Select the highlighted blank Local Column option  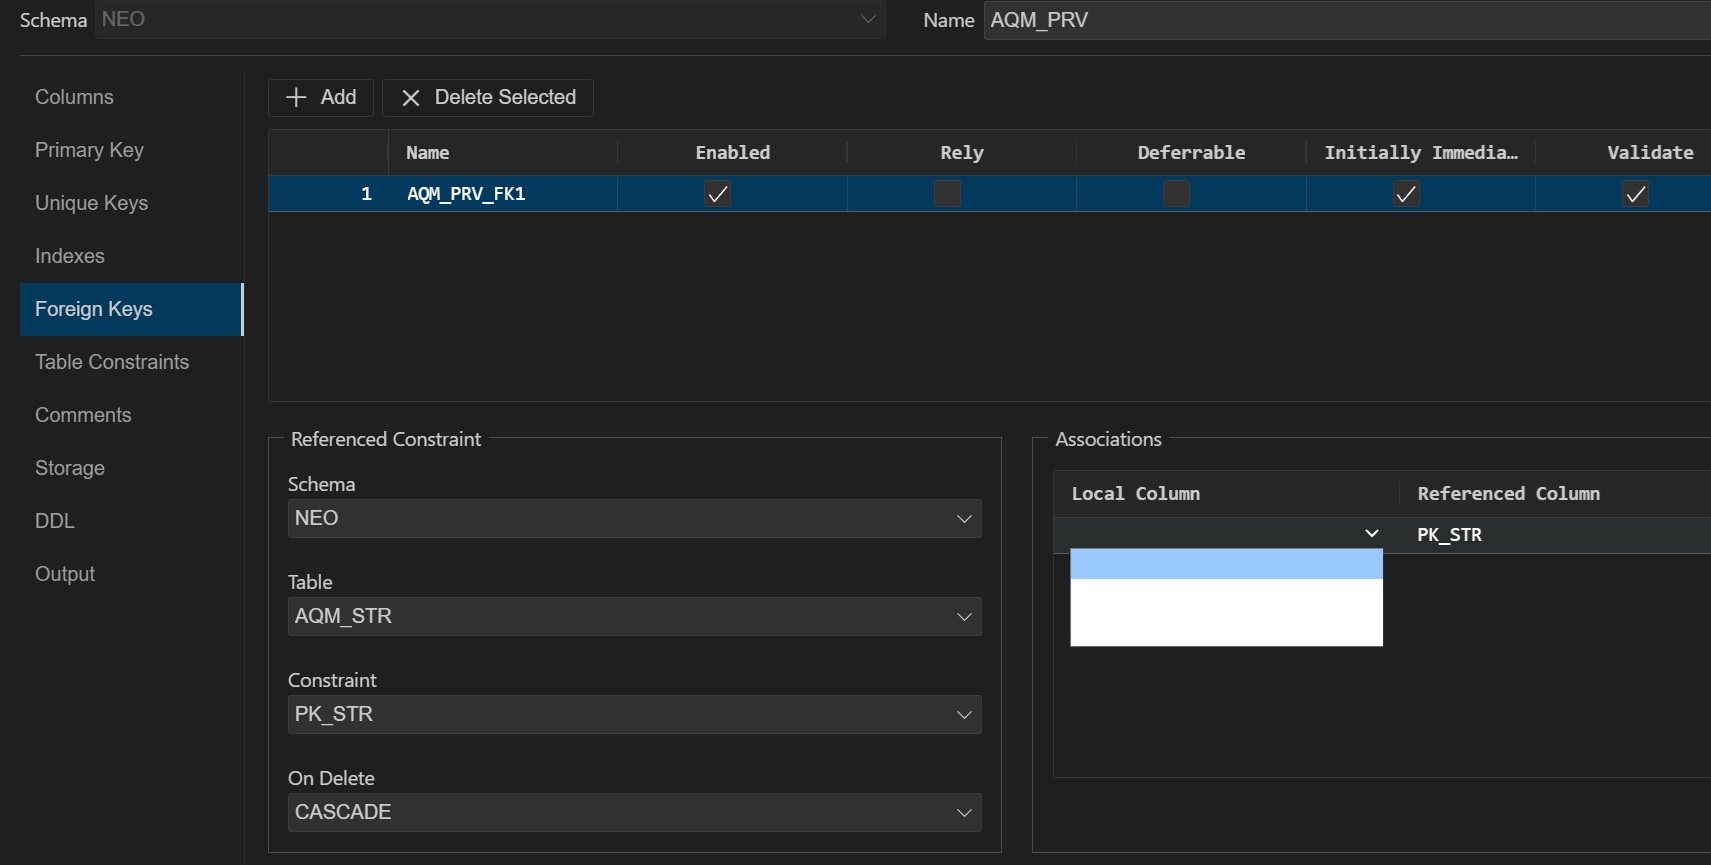(x=1226, y=564)
